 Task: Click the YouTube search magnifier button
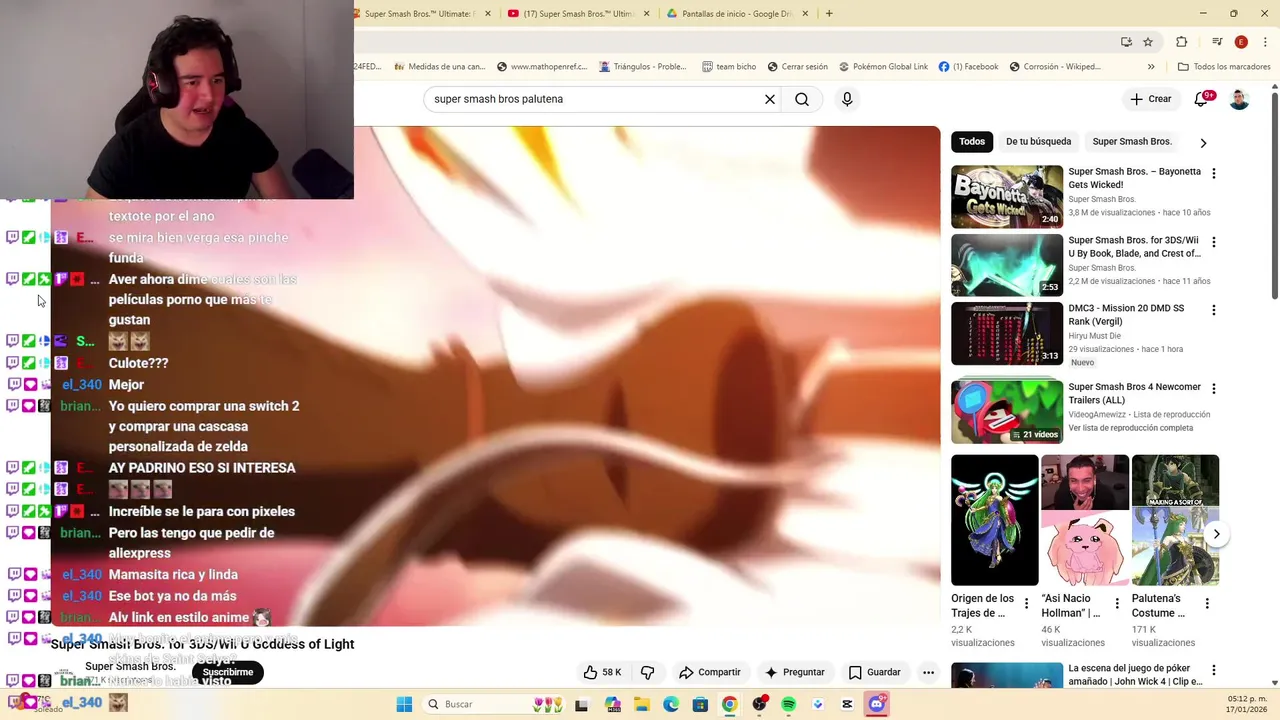pos(802,99)
